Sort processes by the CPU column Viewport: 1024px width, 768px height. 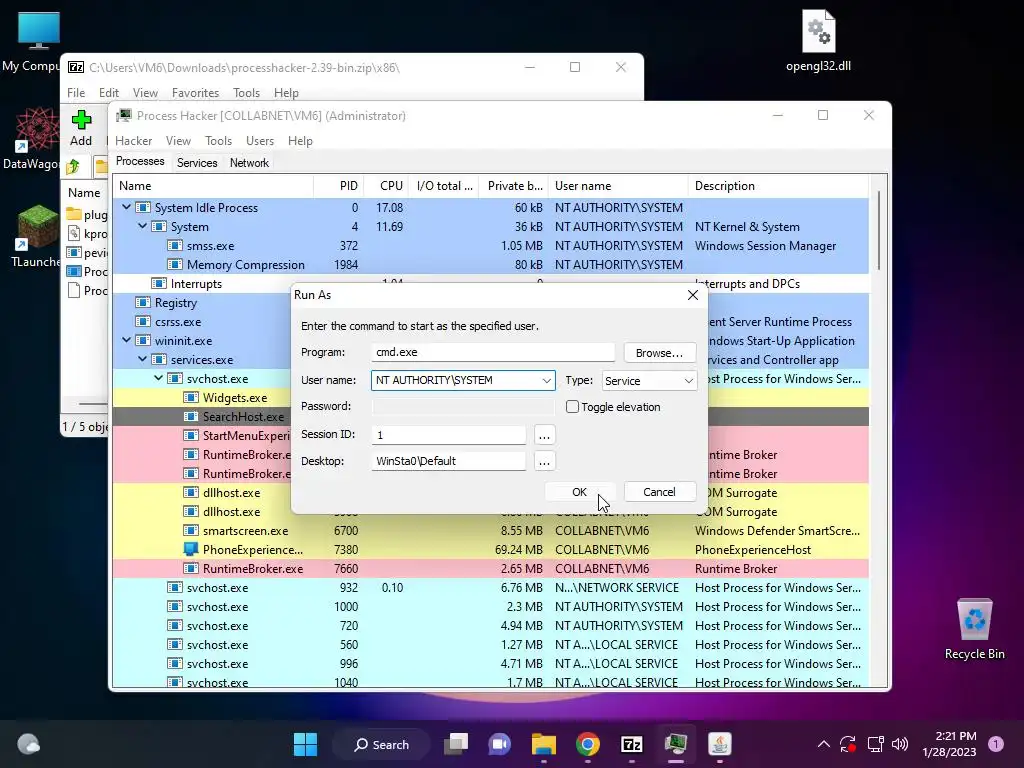coord(387,186)
